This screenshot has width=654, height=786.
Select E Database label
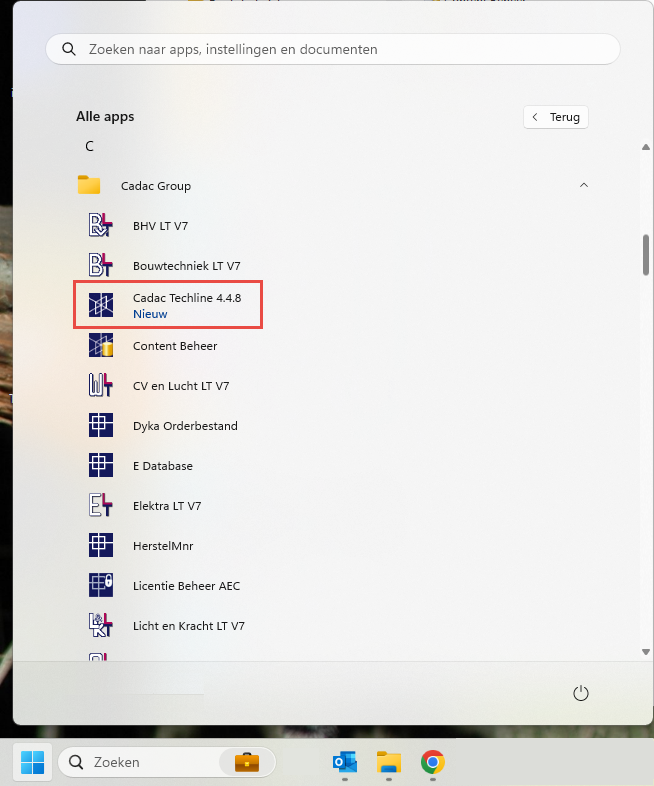163,466
